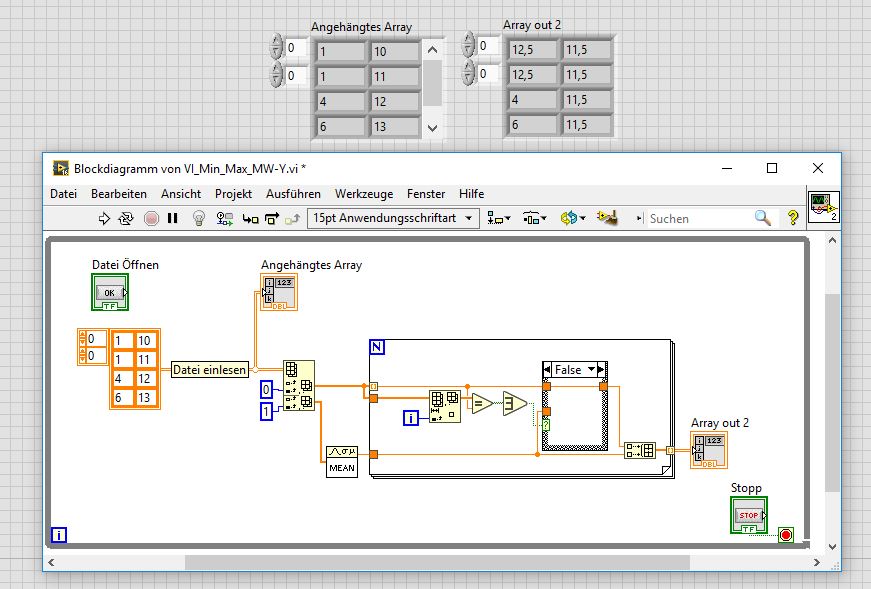Open the Bearbeiten menu
This screenshot has width=871, height=589.
[119, 194]
